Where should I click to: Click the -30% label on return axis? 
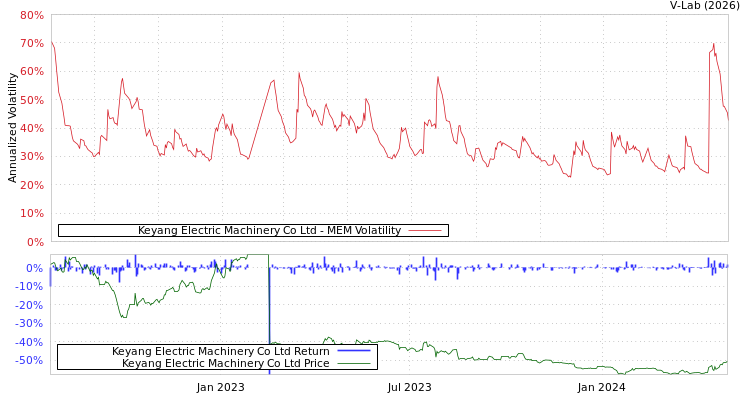point(29,323)
